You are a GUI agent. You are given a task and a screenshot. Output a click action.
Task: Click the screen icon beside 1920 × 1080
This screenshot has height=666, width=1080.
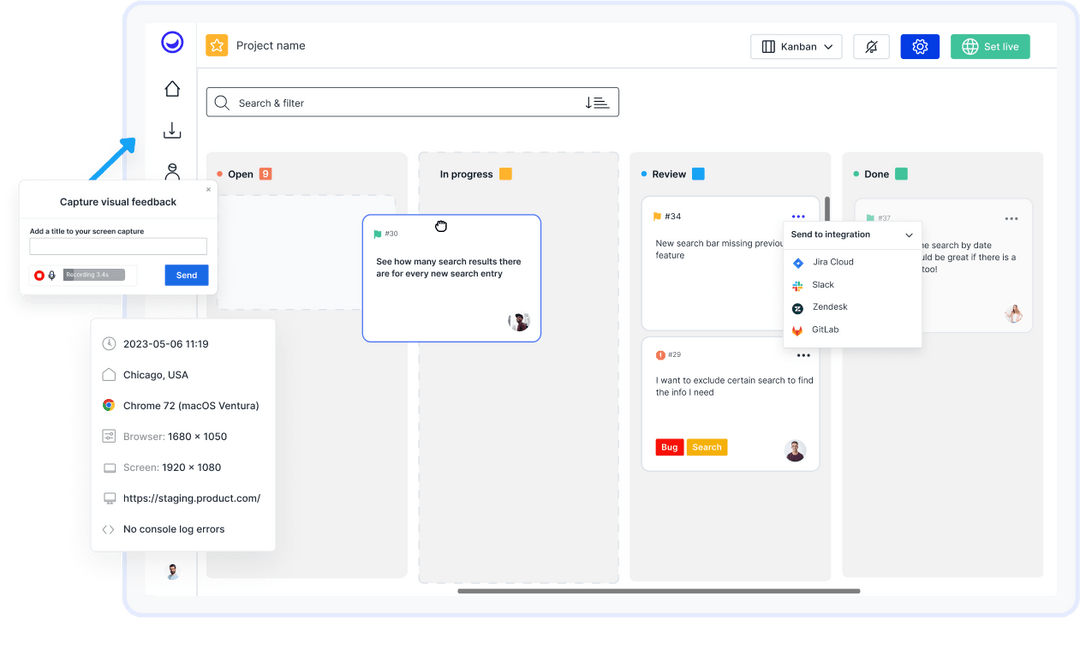(x=109, y=468)
